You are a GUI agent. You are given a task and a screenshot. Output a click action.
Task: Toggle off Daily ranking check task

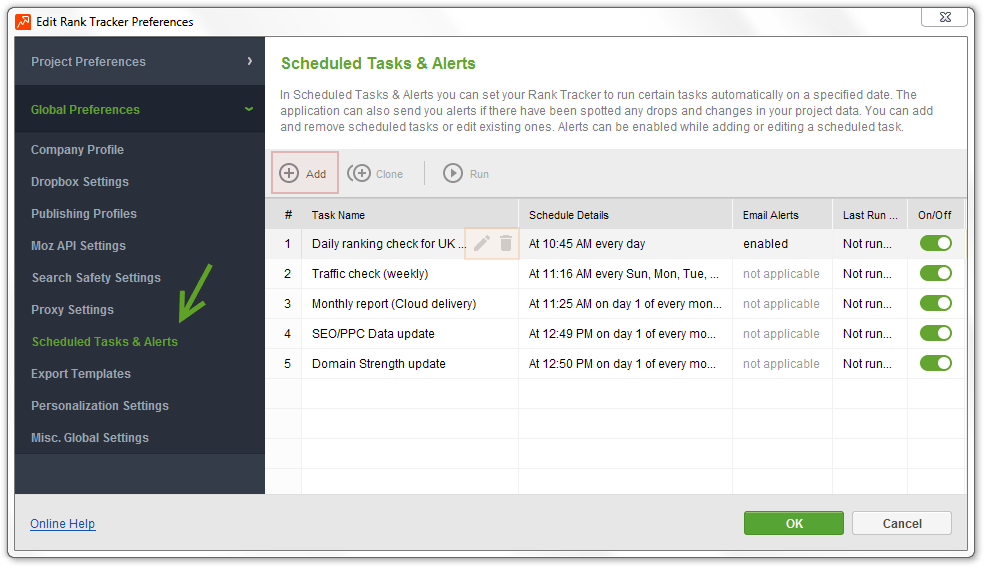936,243
